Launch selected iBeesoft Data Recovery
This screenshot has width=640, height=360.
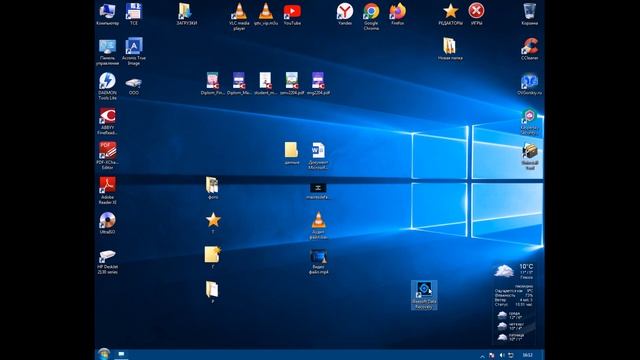coord(424,295)
